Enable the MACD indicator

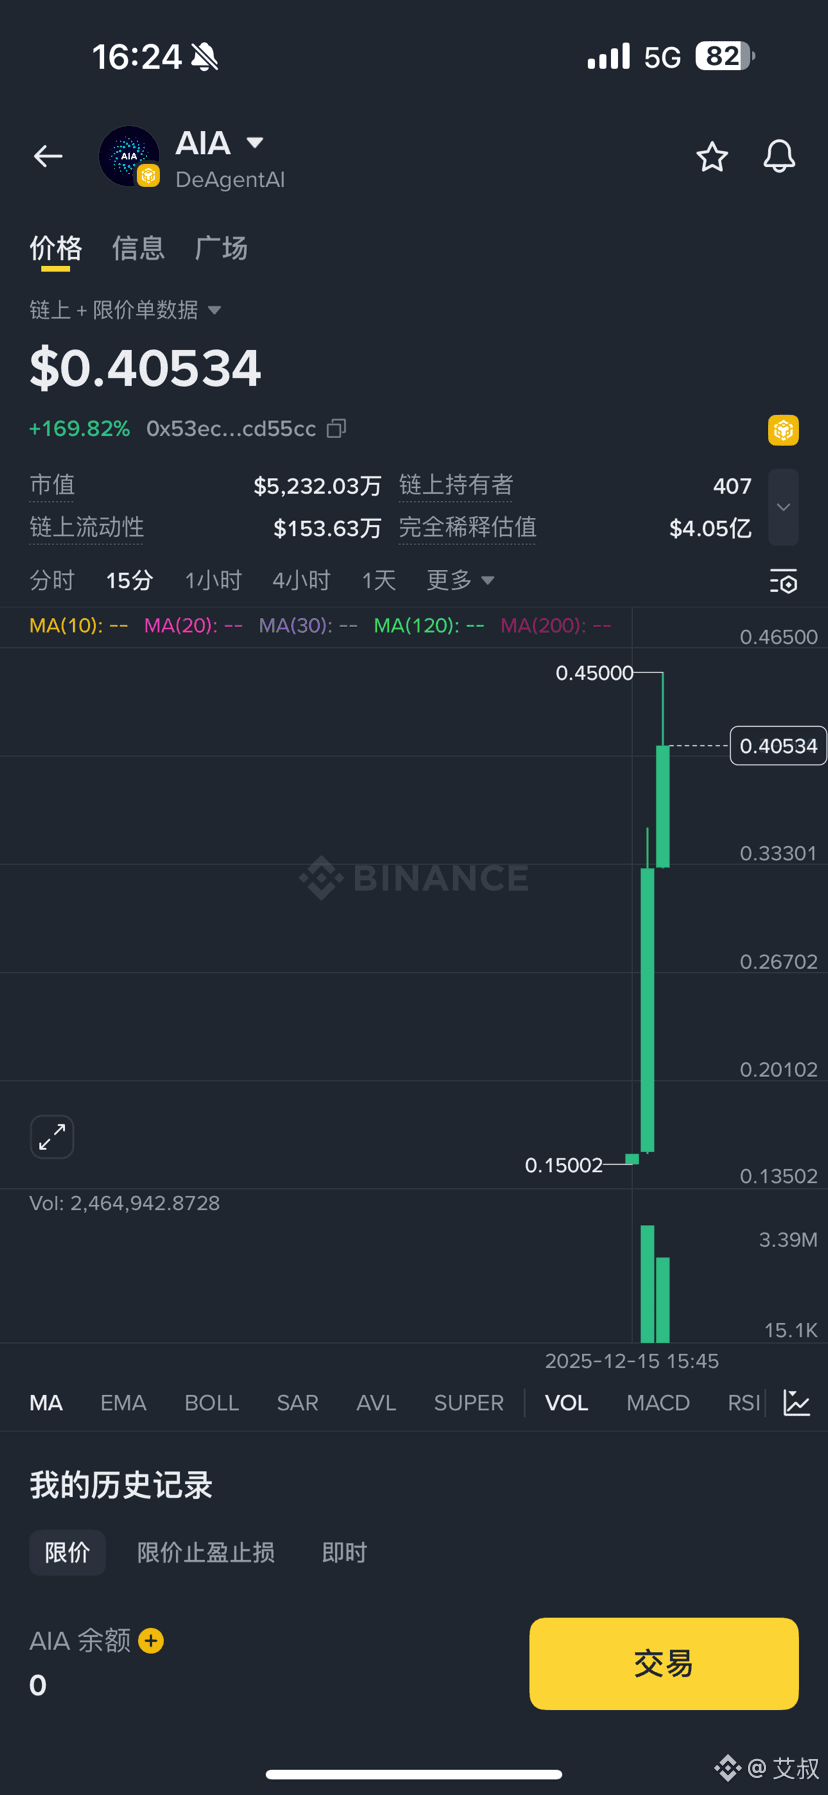[658, 1403]
